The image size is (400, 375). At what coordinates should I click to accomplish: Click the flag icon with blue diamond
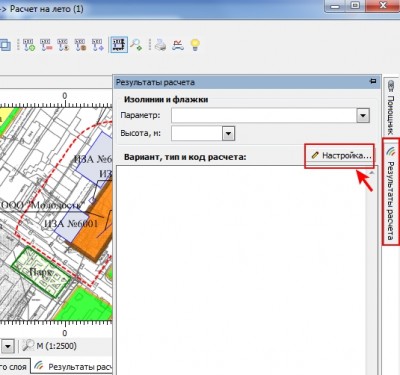98,45
